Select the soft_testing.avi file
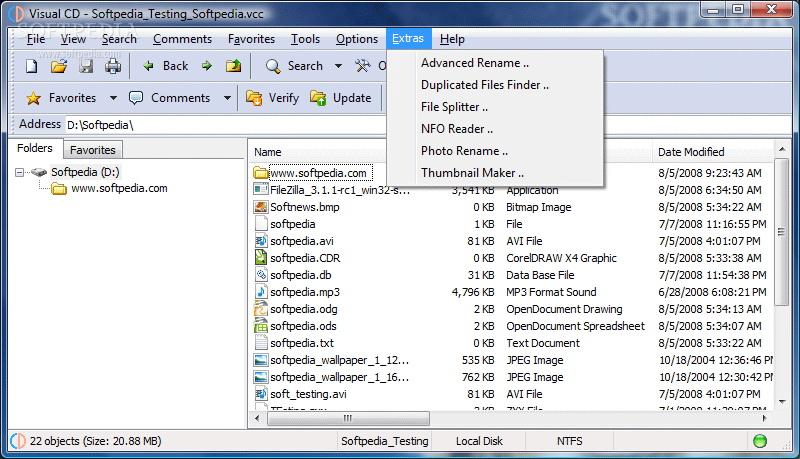800x459 pixels. pos(308,394)
